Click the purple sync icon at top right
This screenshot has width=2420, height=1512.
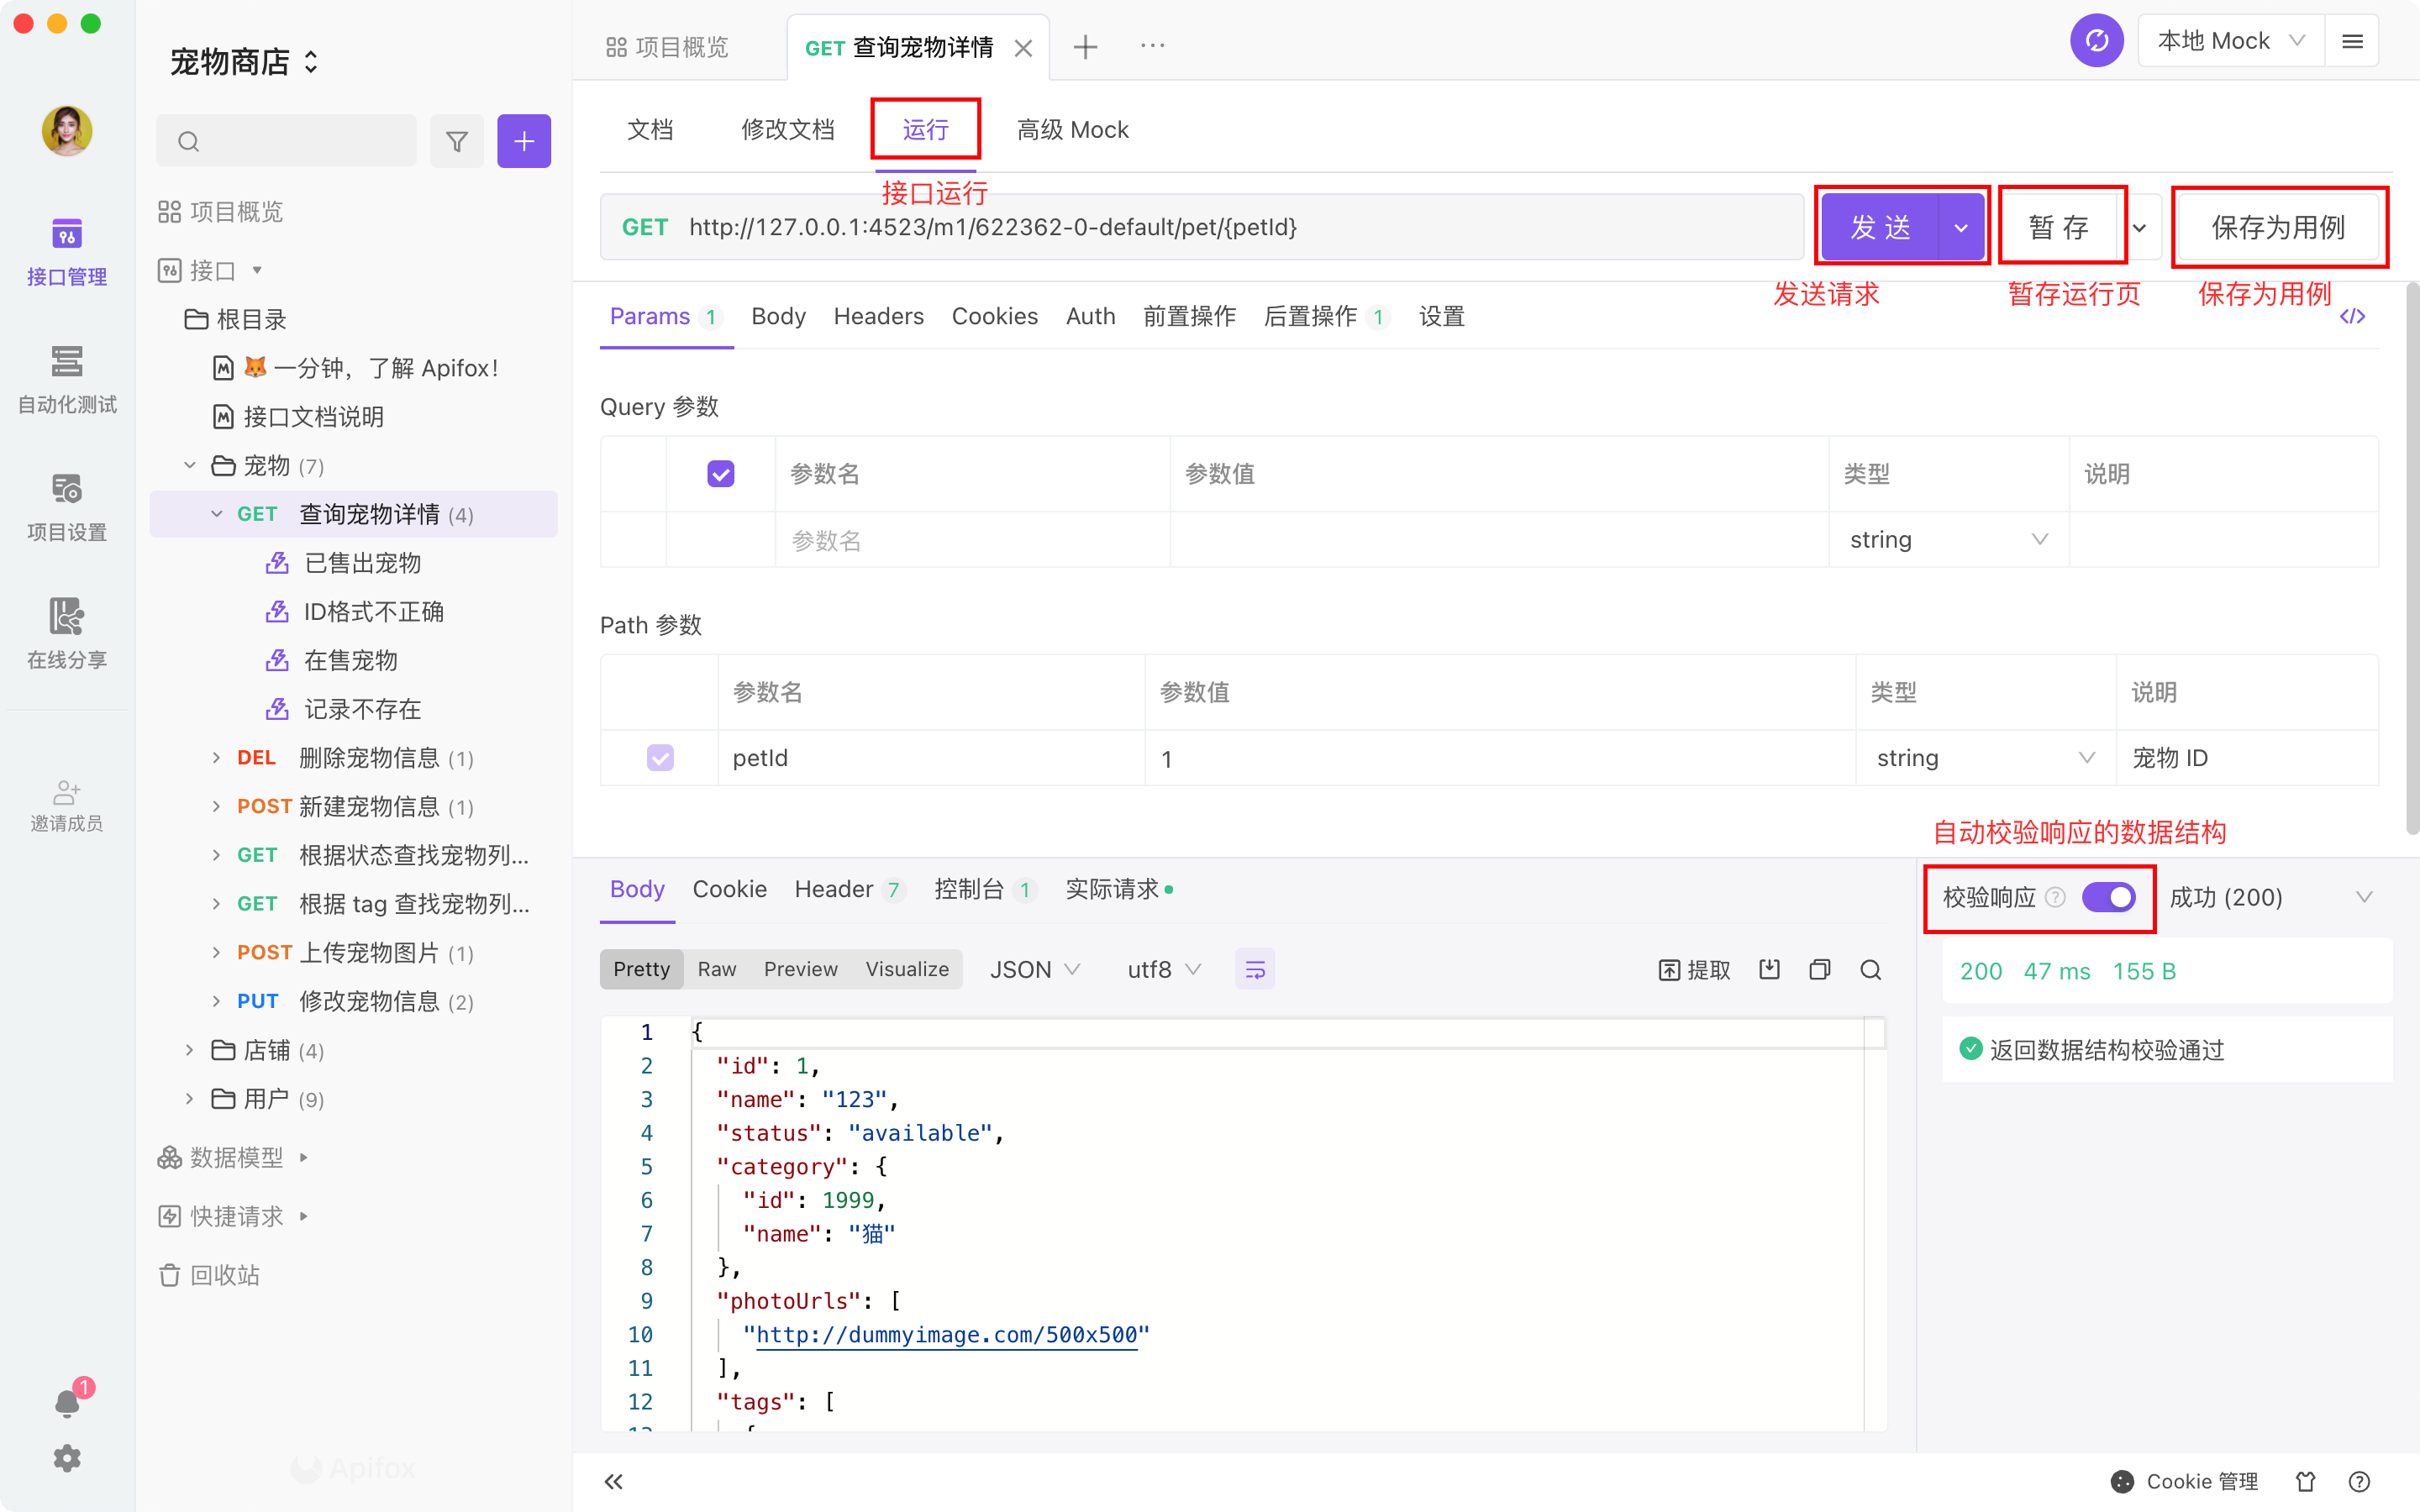click(x=2097, y=40)
